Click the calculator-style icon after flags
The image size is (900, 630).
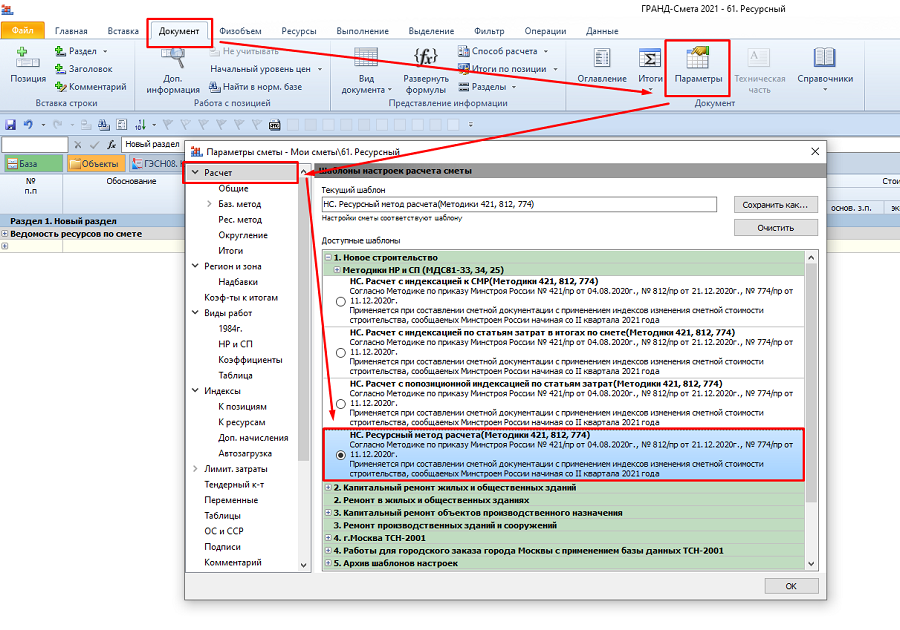coord(275,125)
